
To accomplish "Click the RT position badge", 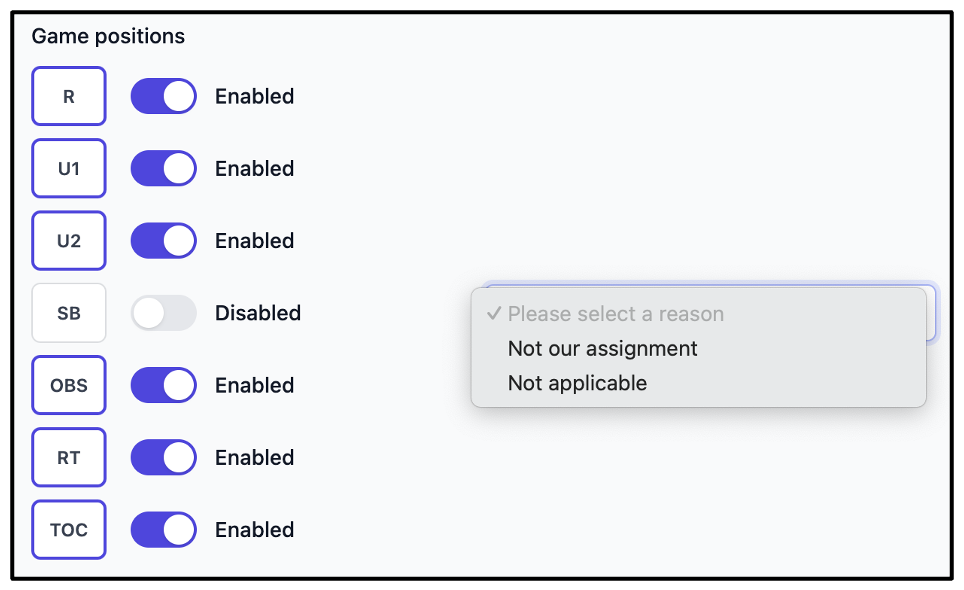I will [x=69, y=457].
